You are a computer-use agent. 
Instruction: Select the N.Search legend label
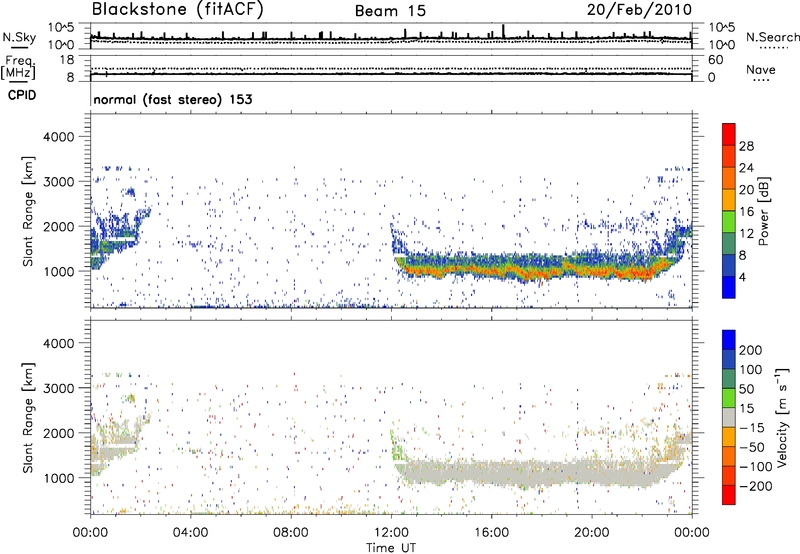(772, 37)
